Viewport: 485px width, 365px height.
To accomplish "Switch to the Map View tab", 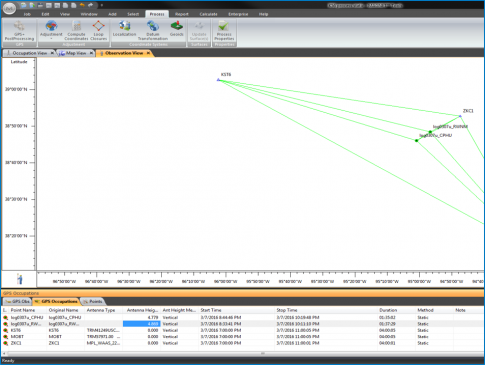I will (76, 53).
